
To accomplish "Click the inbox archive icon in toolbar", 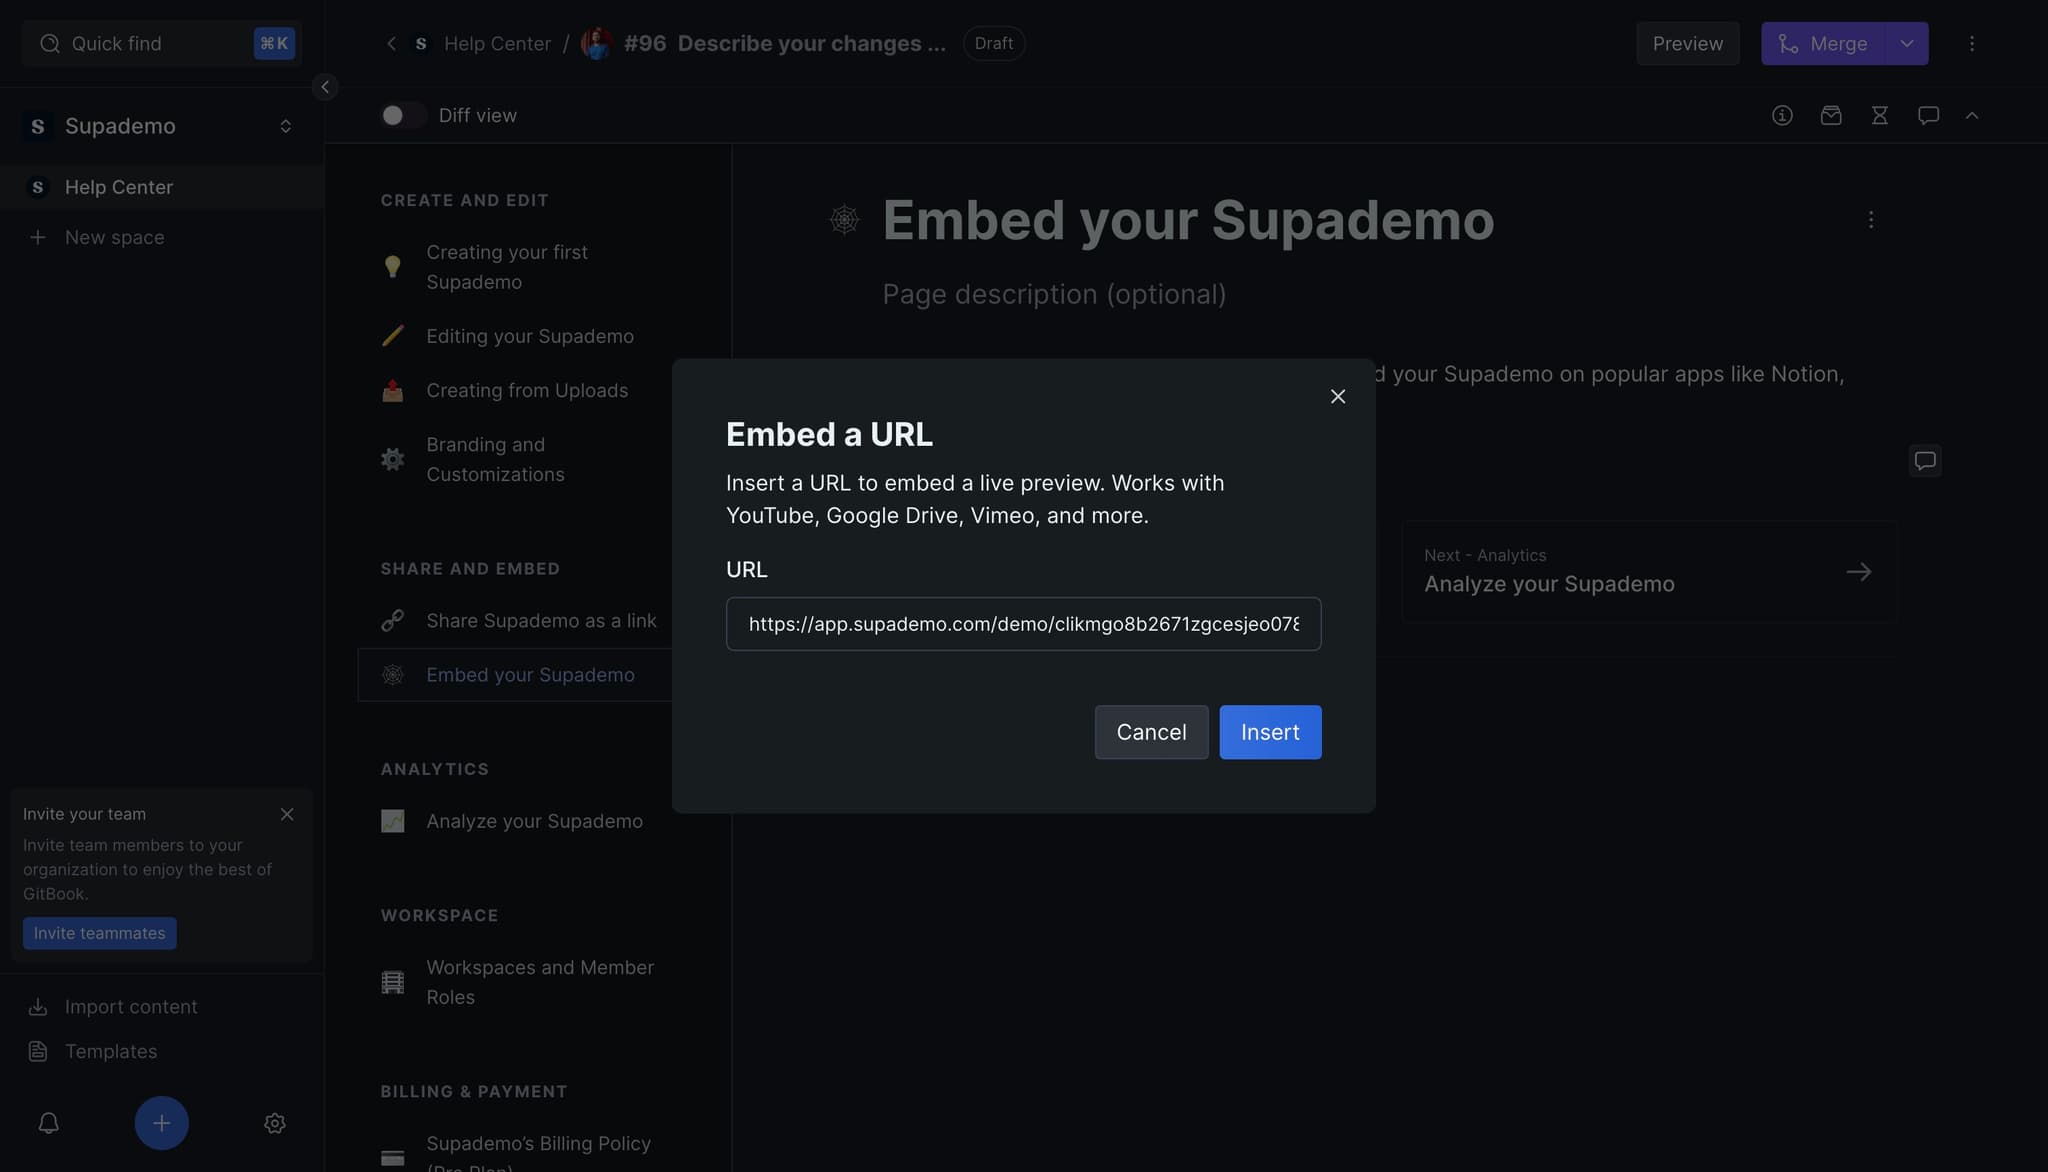I will (x=1831, y=116).
